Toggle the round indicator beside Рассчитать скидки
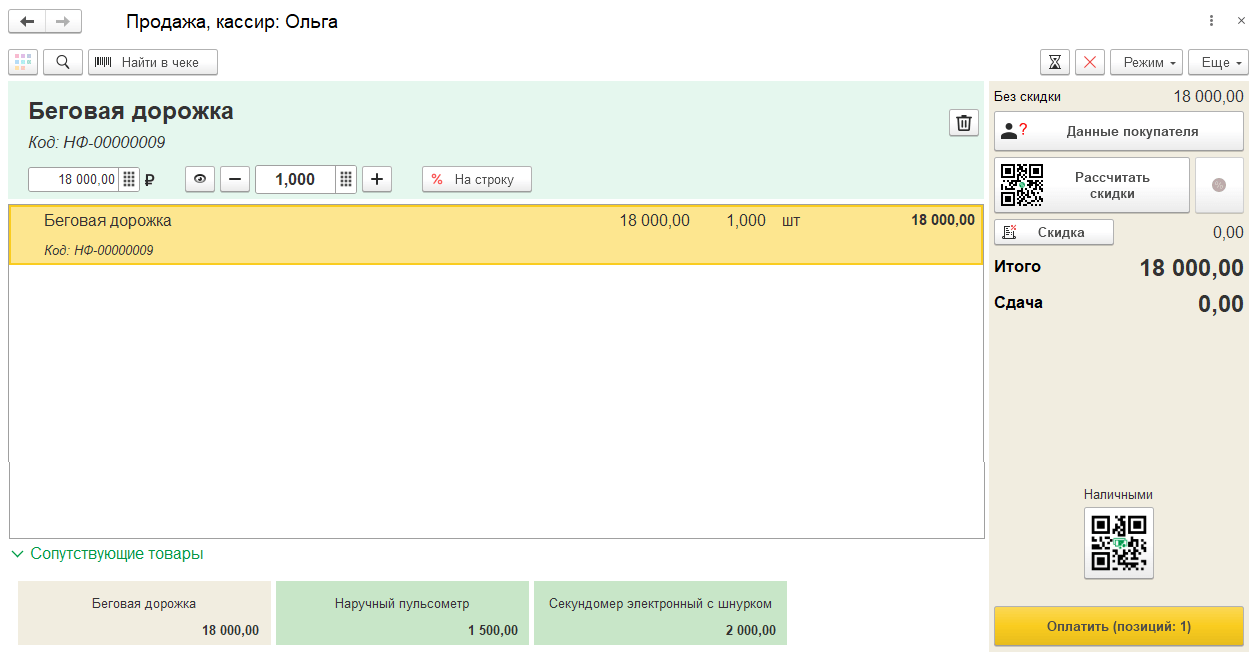This screenshot has width=1257, height=657. pyautogui.click(x=1218, y=185)
